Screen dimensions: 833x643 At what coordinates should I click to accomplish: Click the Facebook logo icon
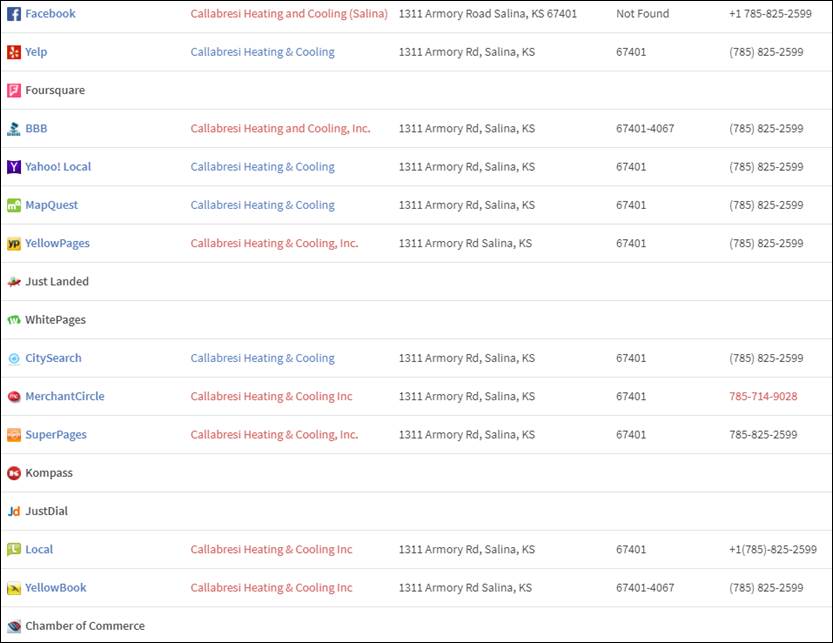tap(14, 14)
